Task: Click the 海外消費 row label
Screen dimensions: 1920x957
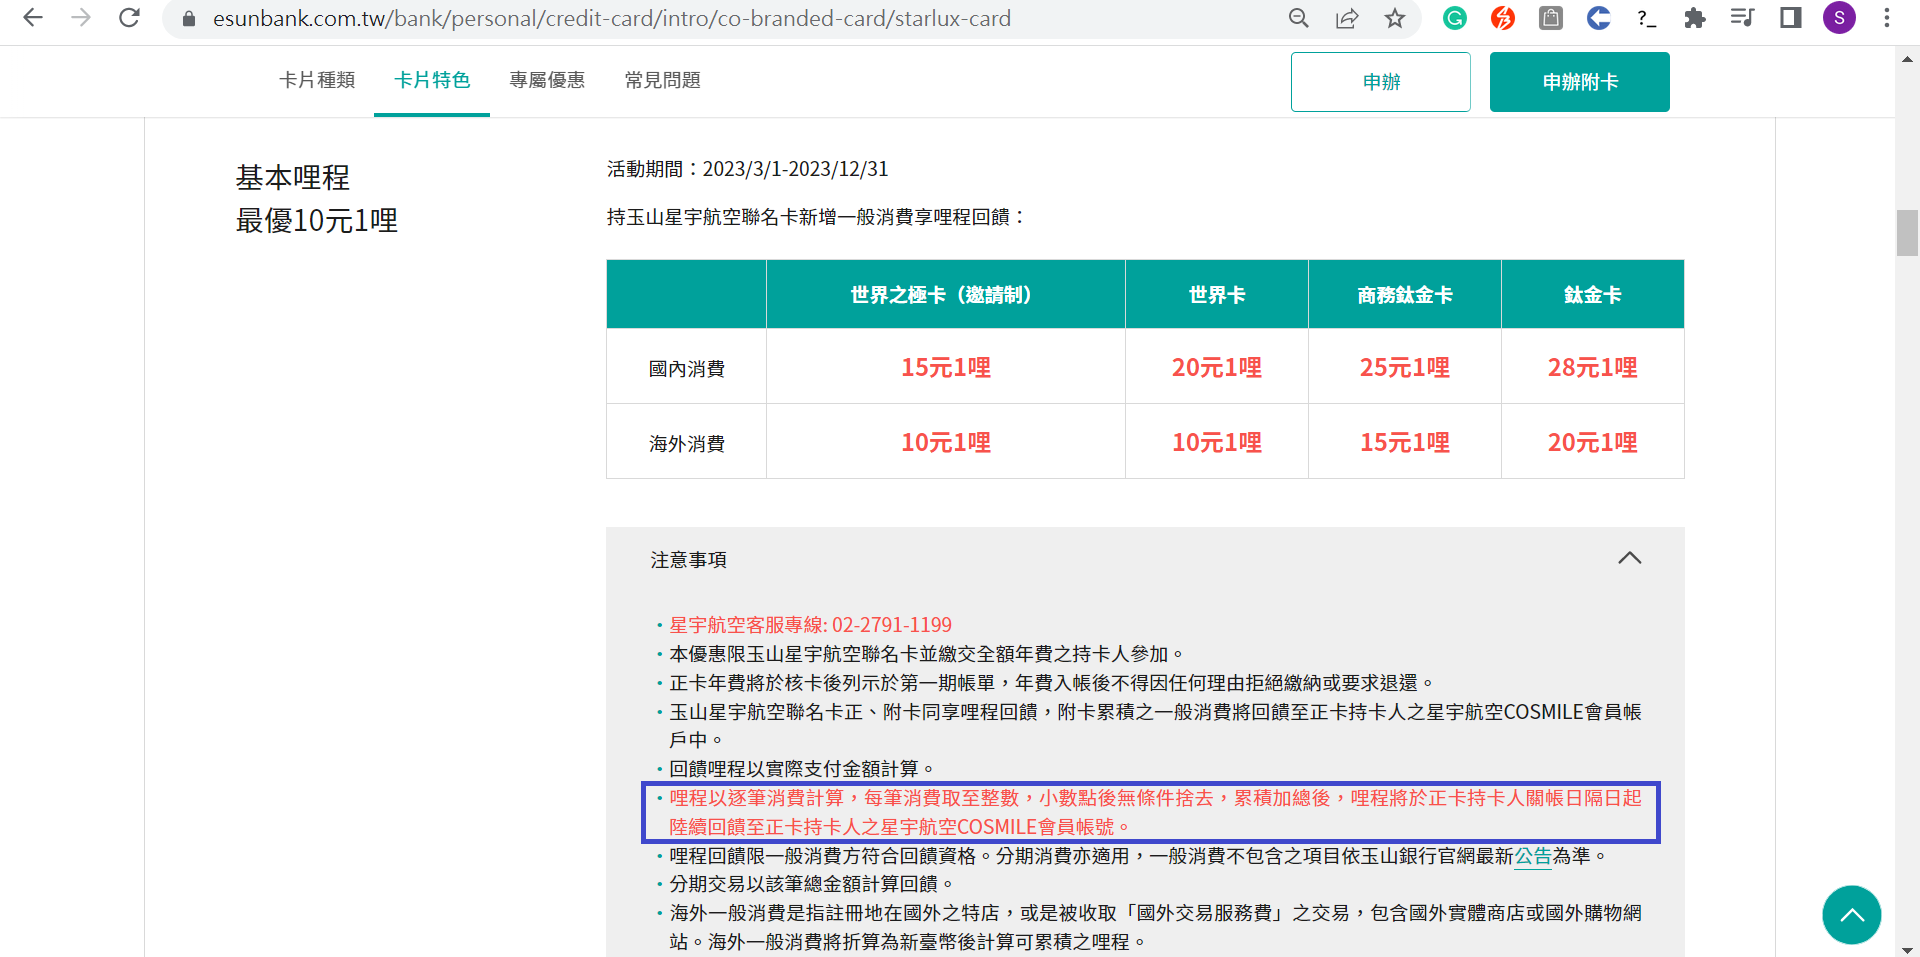Action: tap(687, 443)
